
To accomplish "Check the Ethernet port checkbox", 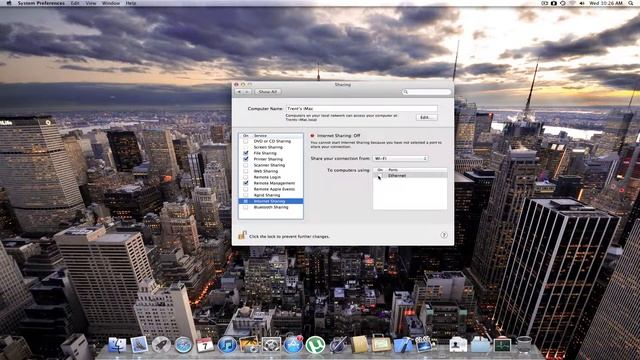I will click(x=380, y=176).
